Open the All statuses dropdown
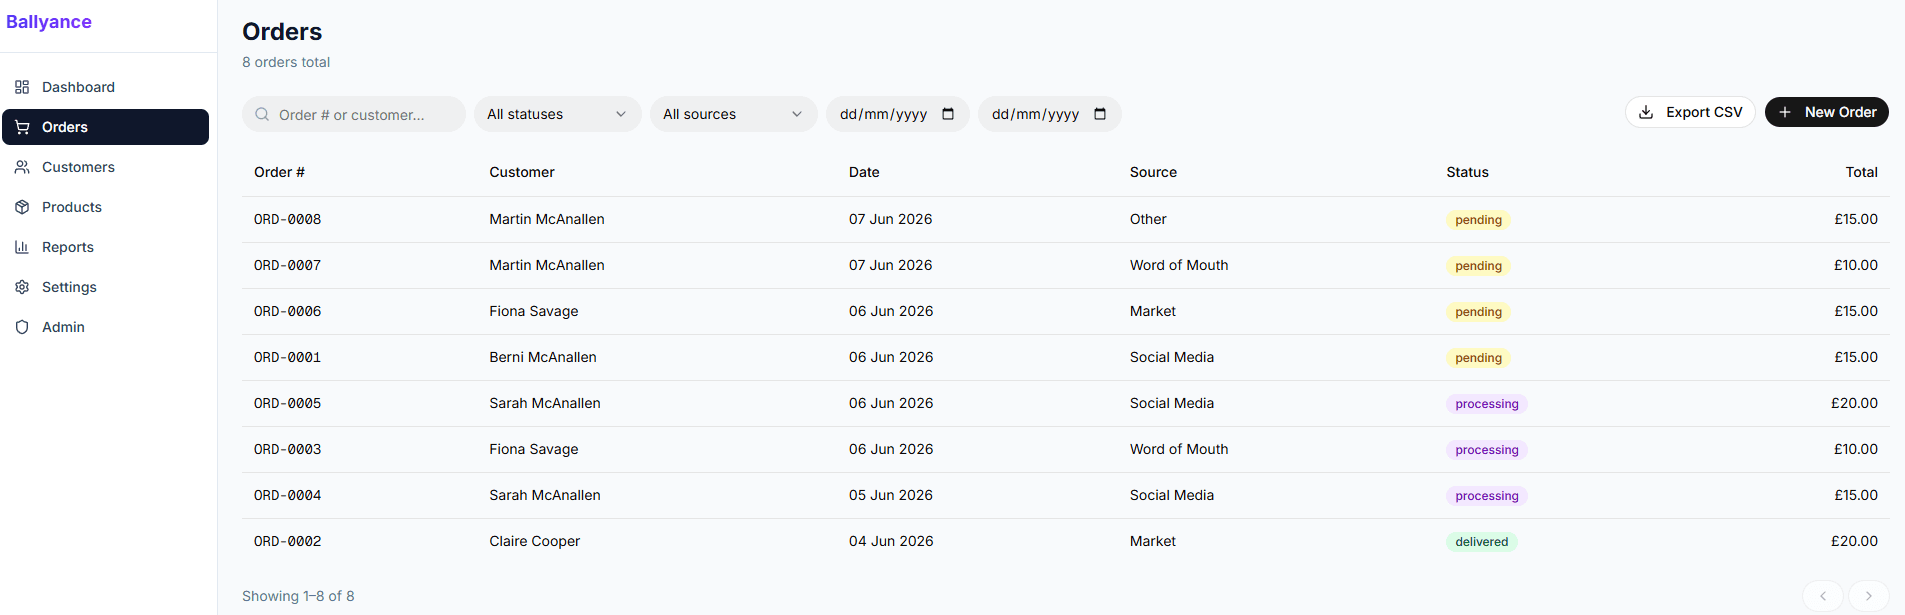Screen dimensions: 1905x615 [558, 114]
